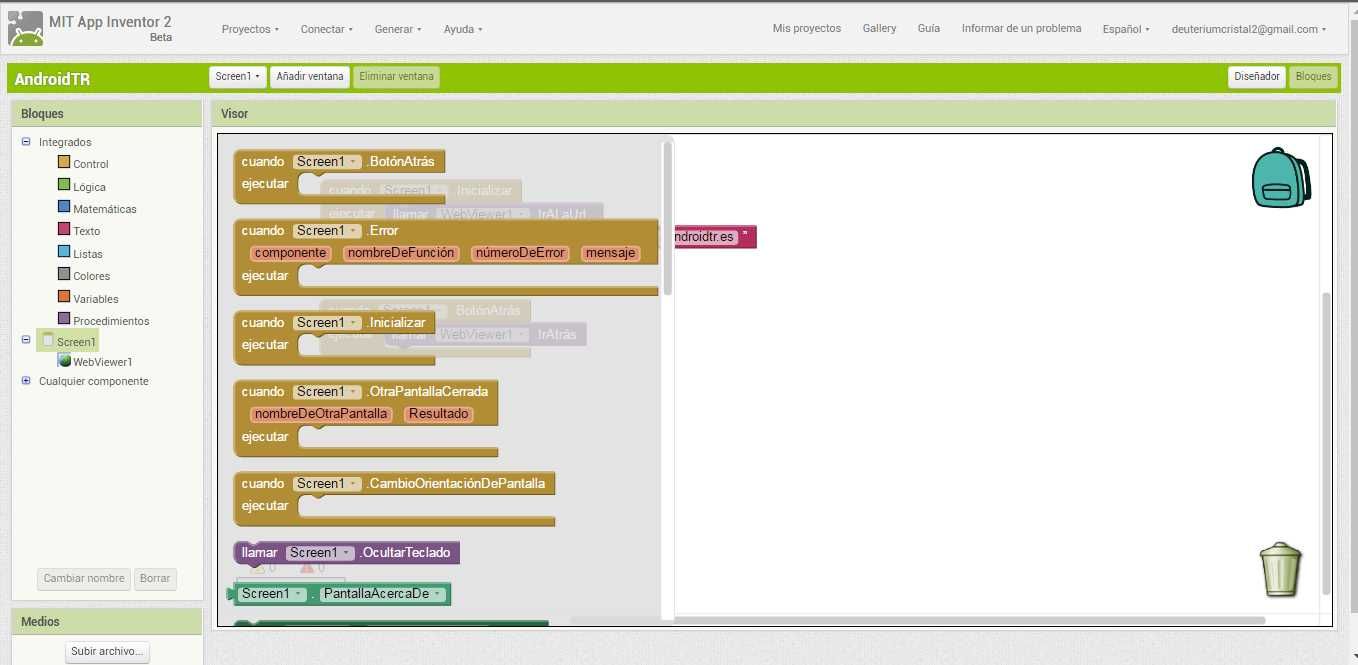The image size is (1358, 665).
Task: Click the trash can icon
Action: coord(1280,569)
